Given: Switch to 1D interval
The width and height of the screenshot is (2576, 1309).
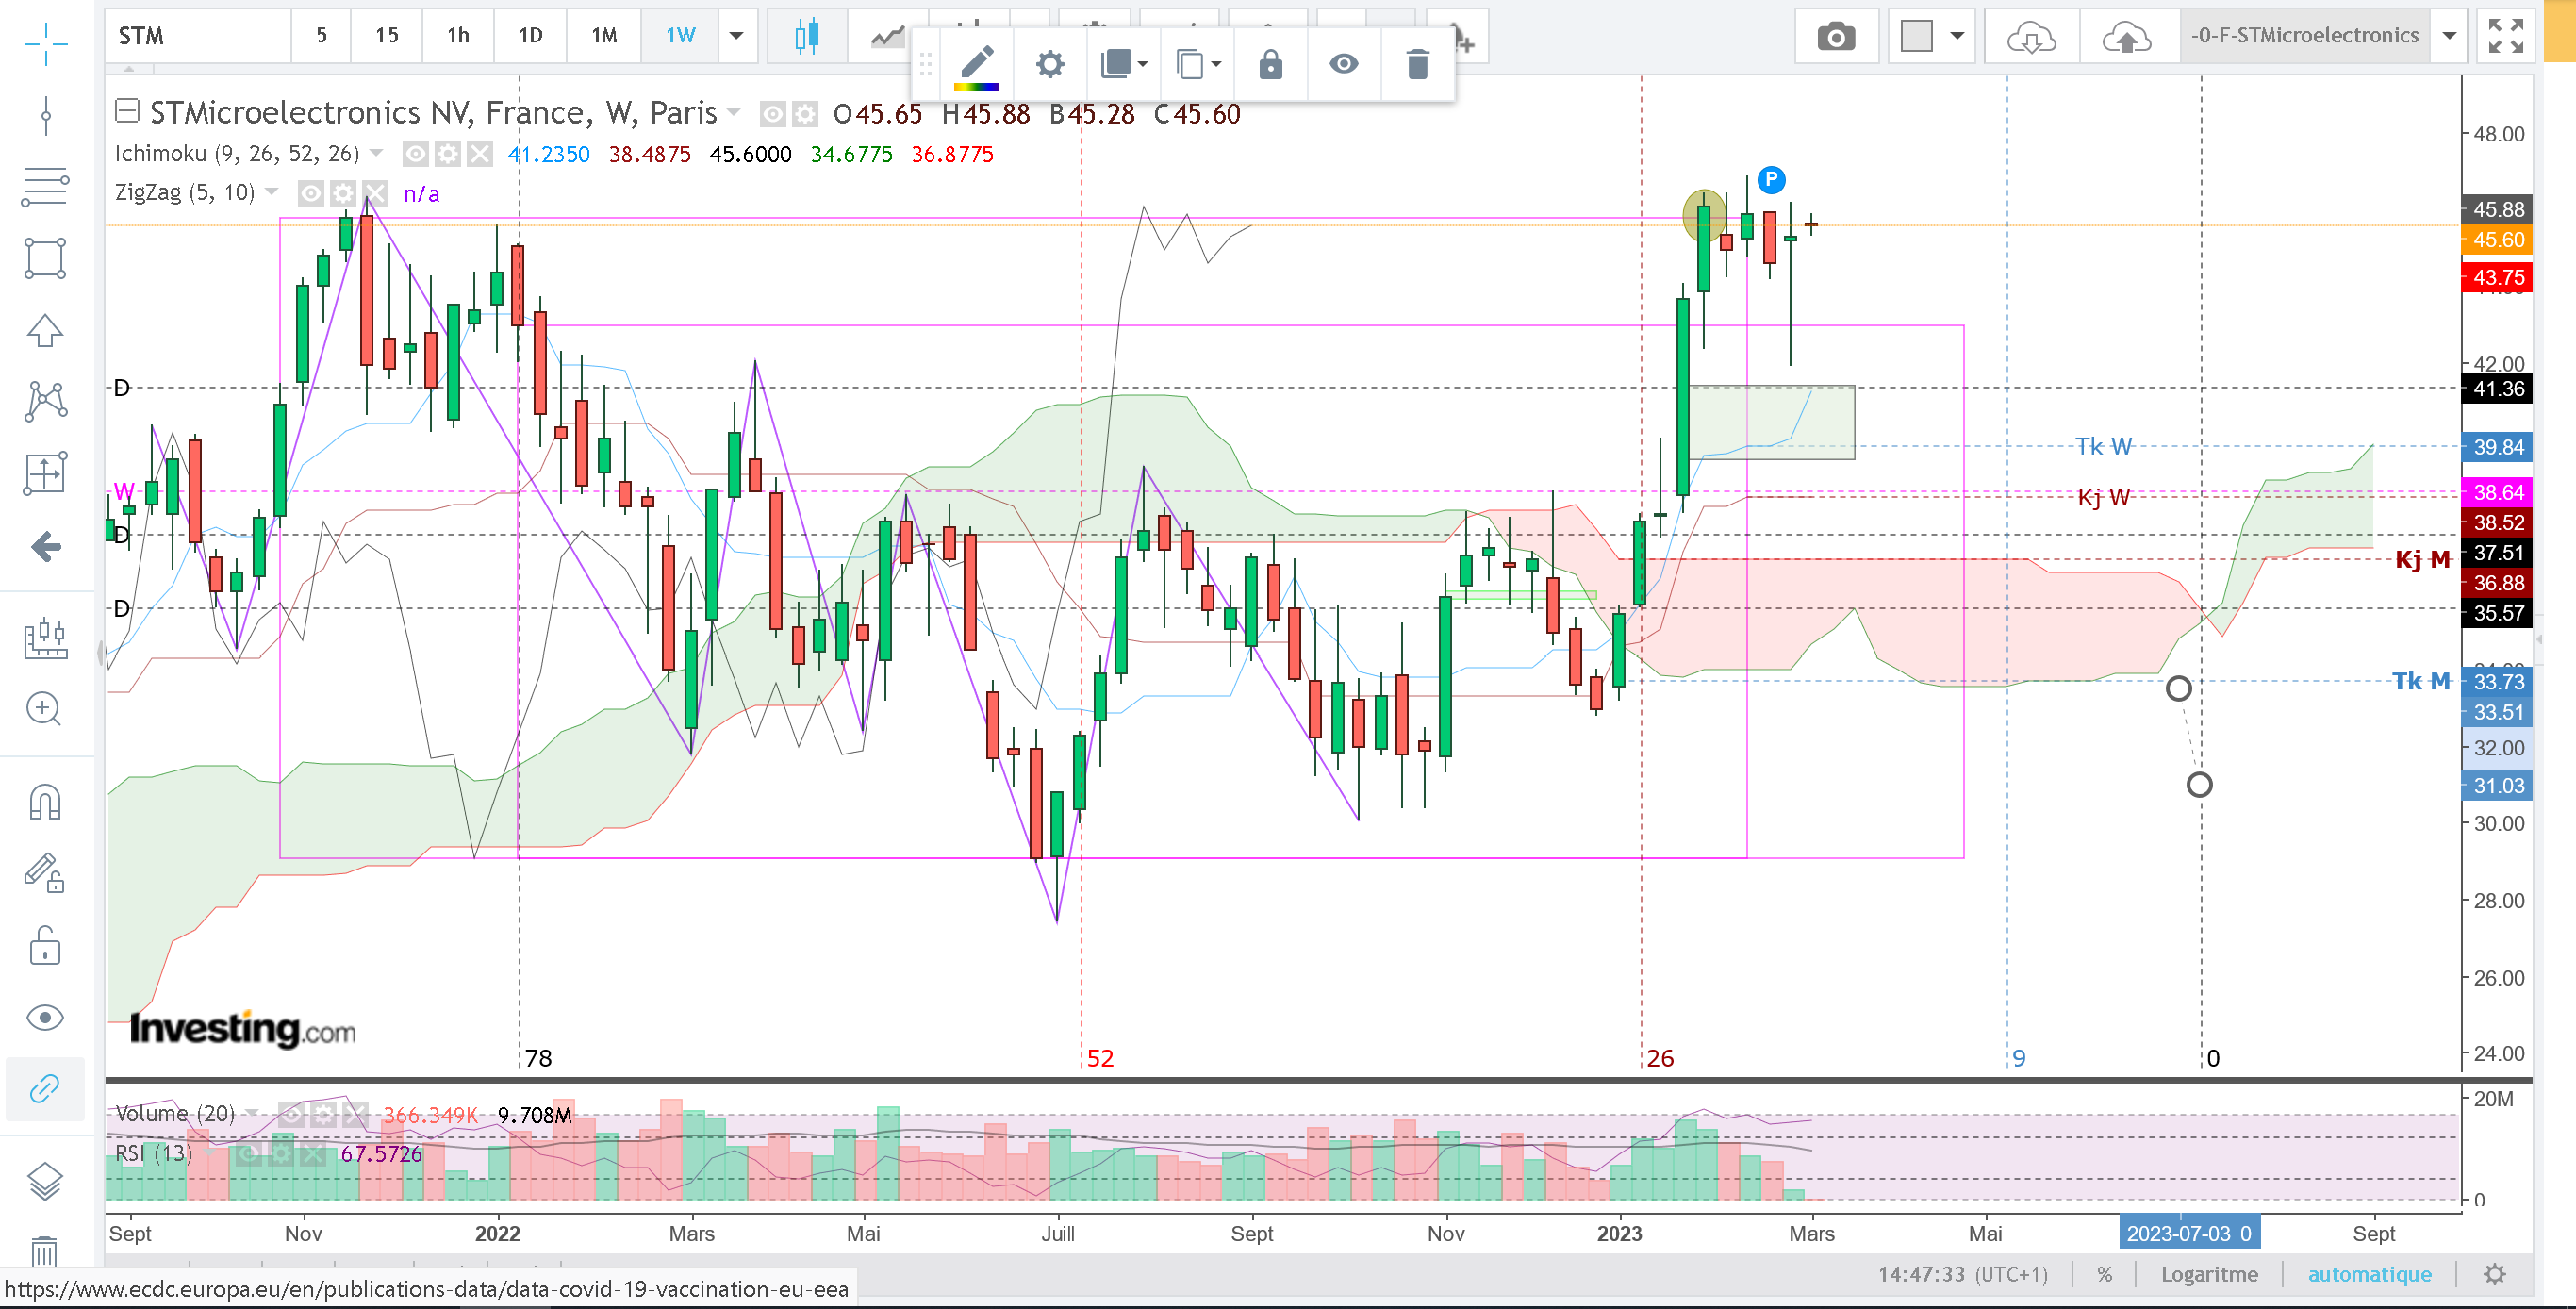Looking at the screenshot, I should point(530,36).
